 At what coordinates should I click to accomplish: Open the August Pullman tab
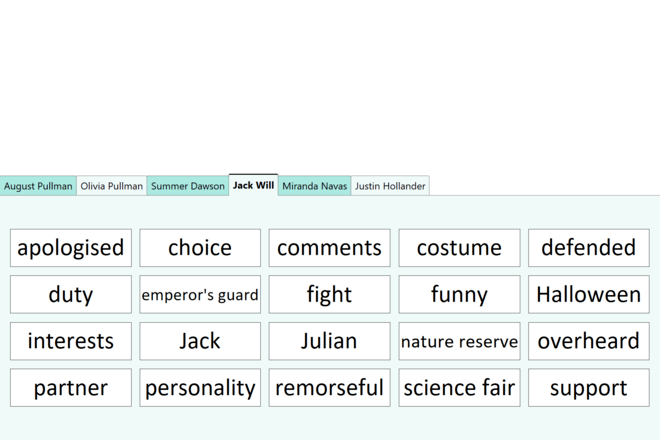point(38,186)
